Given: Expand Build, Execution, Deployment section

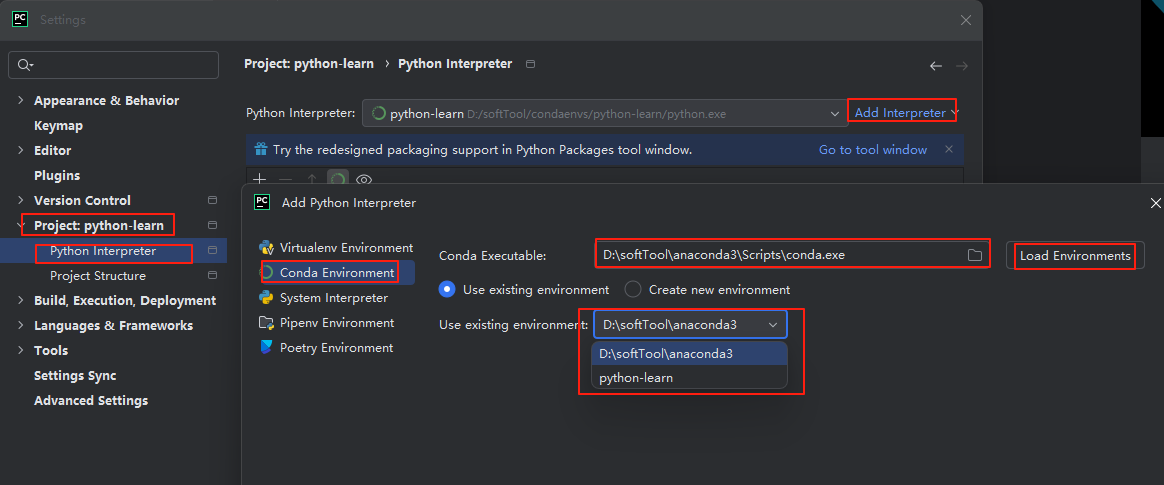Looking at the screenshot, I should coord(21,301).
